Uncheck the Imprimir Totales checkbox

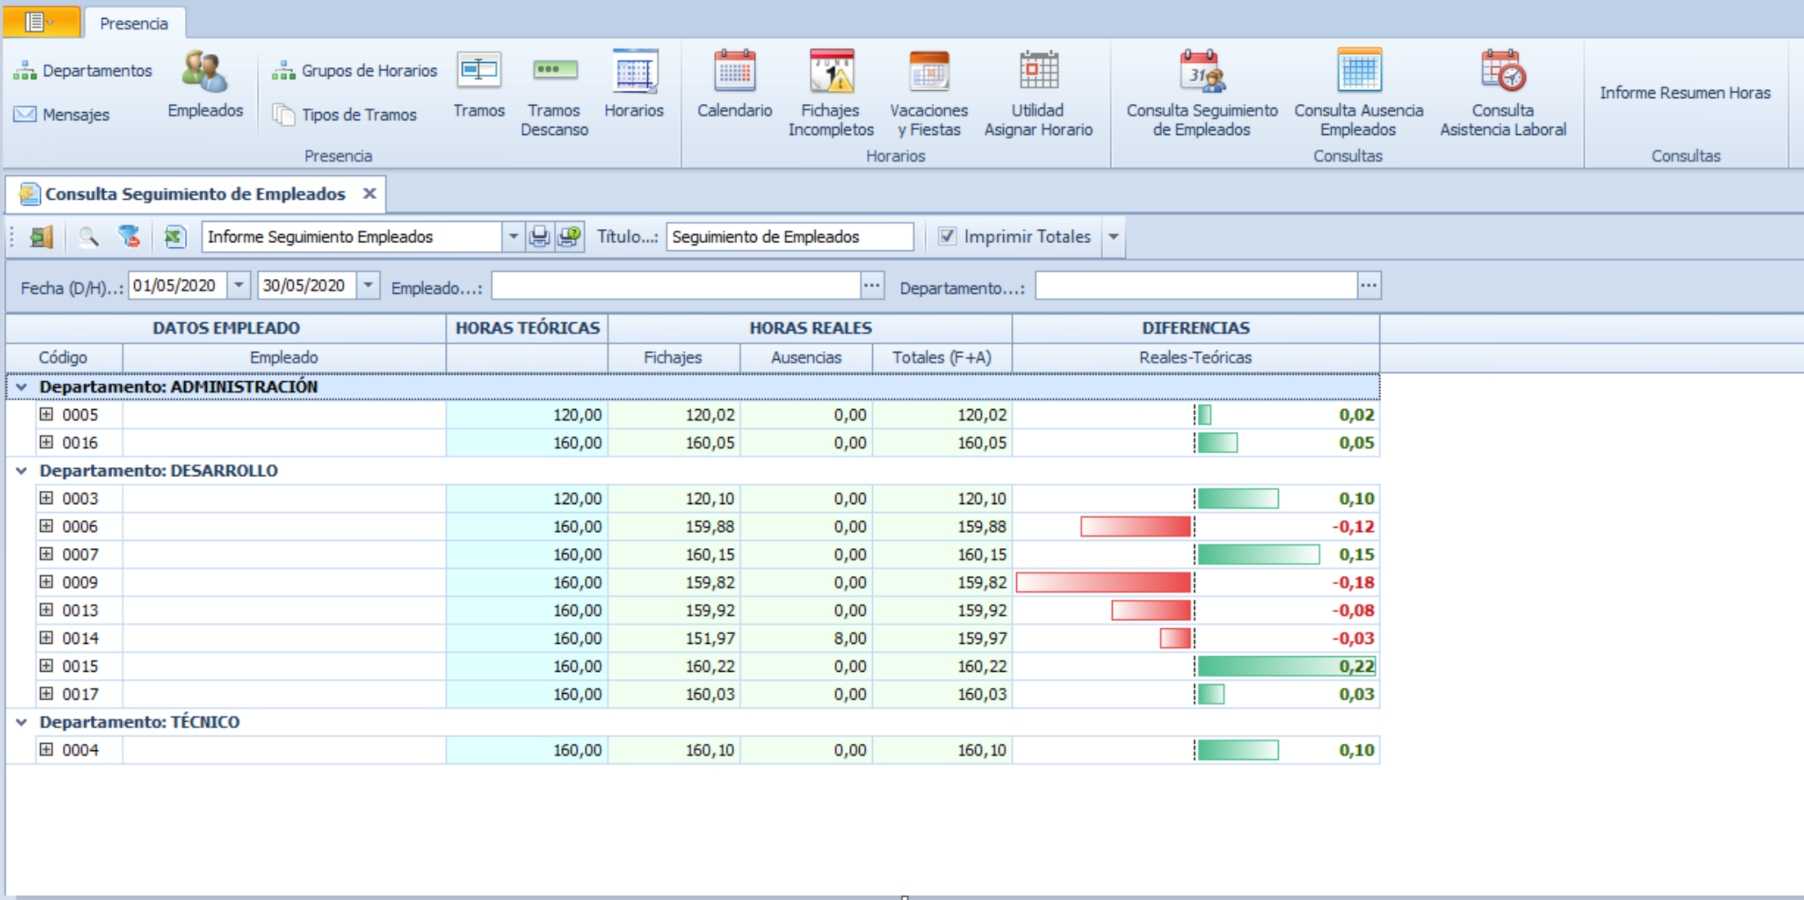pos(946,237)
